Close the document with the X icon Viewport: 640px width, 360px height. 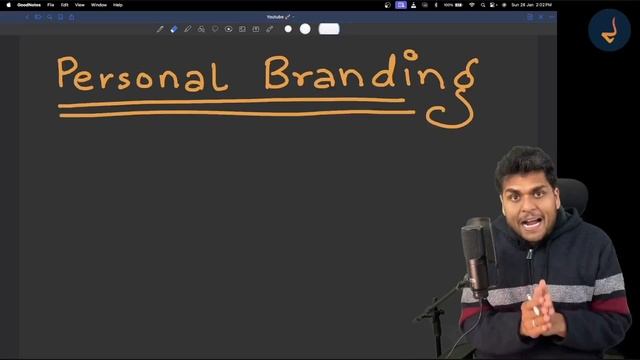point(541,17)
